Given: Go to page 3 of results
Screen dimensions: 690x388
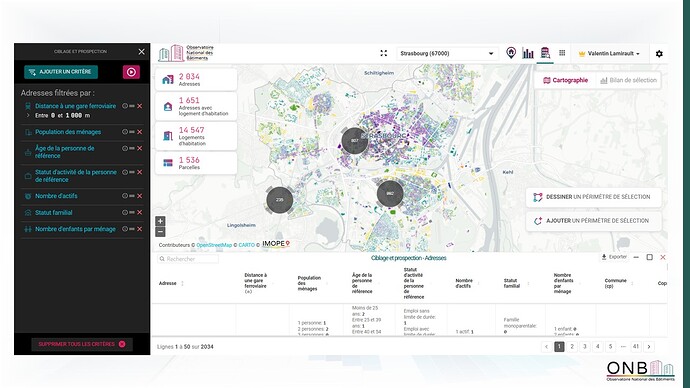Looking at the screenshot, I should tap(584, 347).
